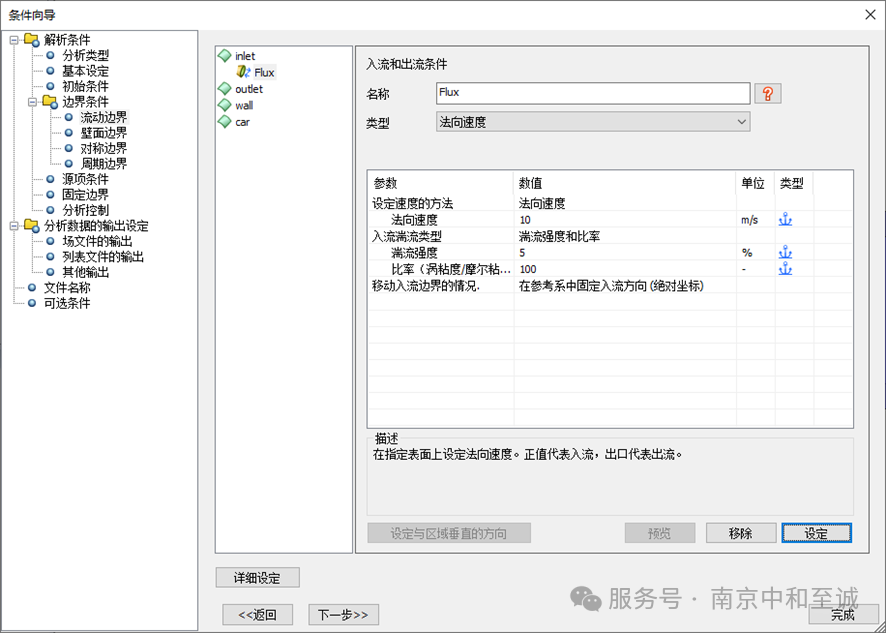Image resolution: width=886 pixels, height=633 pixels.
Task: Click the green diamond icon beside car
Action: point(225,122)
